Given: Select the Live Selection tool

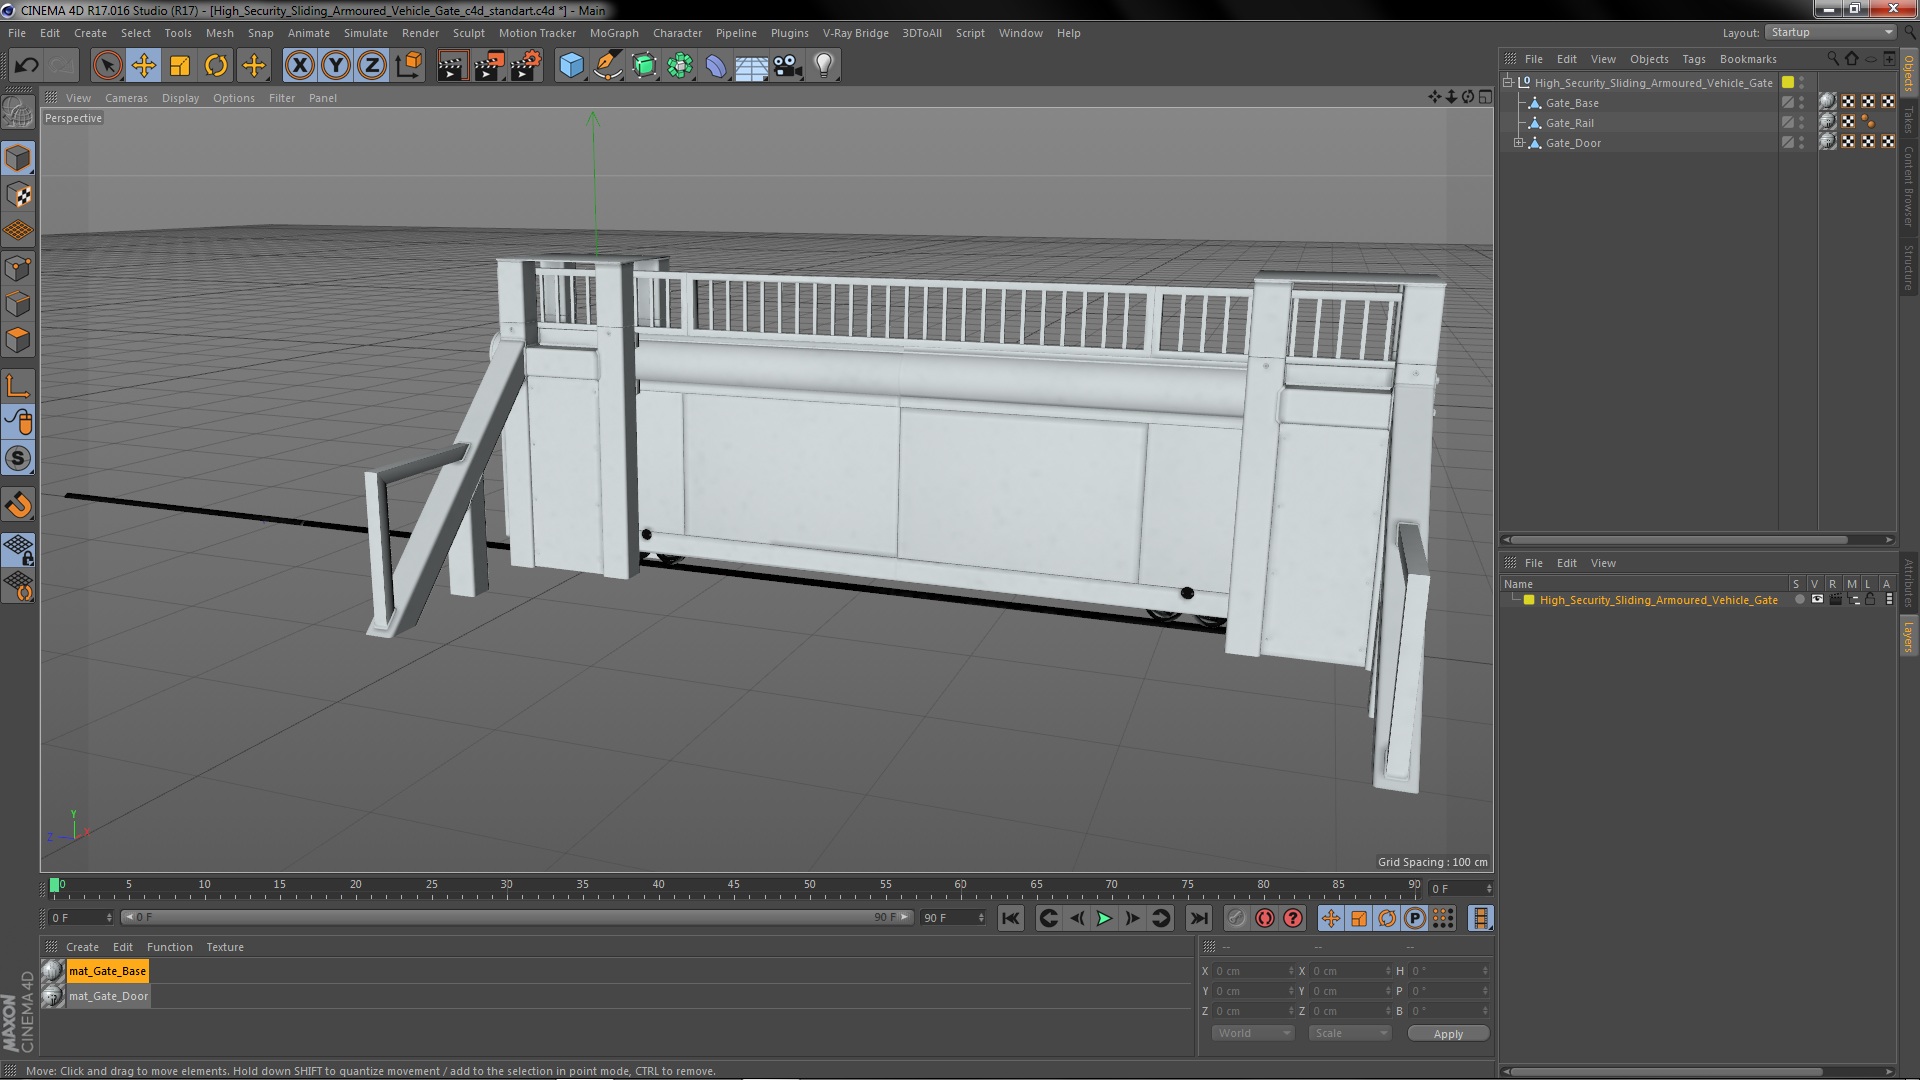Looking at the screenshot, I should [x=107, y=66].
